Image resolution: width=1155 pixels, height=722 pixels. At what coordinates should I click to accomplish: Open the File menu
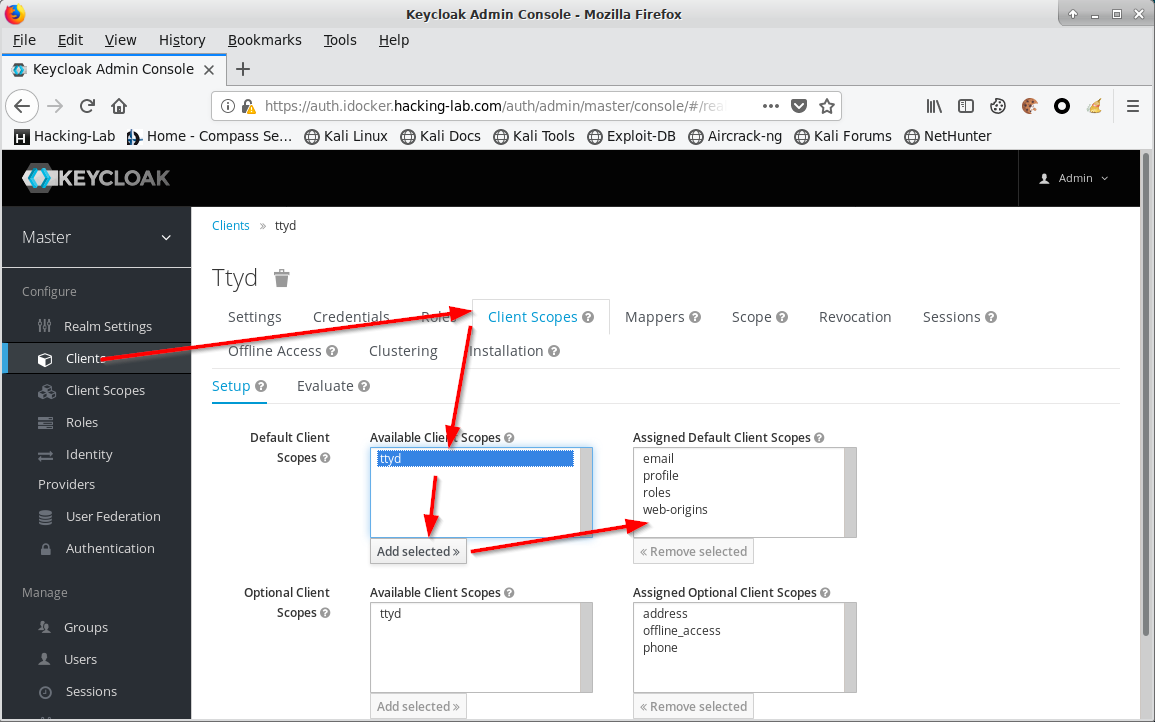[x=24, y=40]
